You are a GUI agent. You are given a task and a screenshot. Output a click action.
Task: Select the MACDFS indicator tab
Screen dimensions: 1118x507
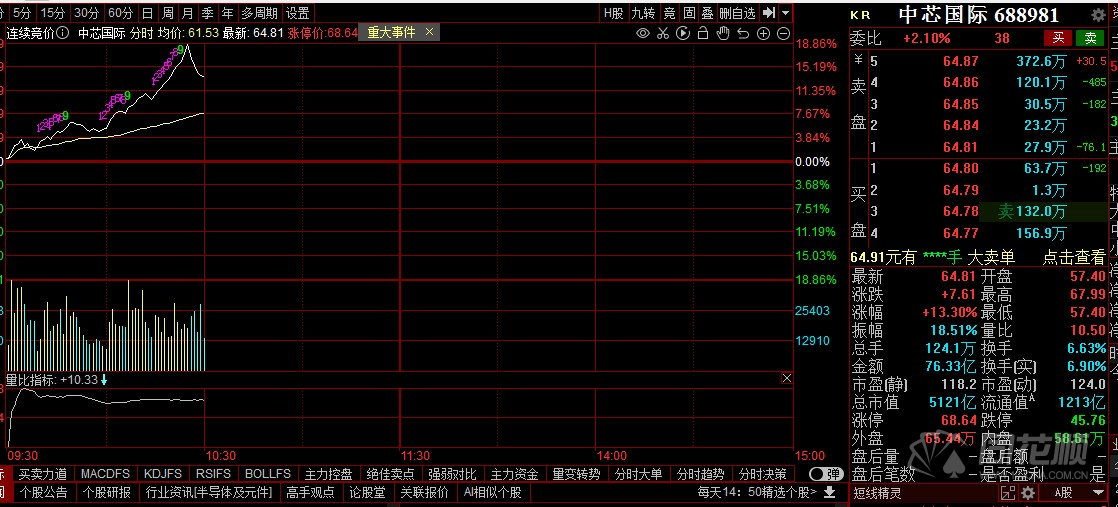pos(105,473)
